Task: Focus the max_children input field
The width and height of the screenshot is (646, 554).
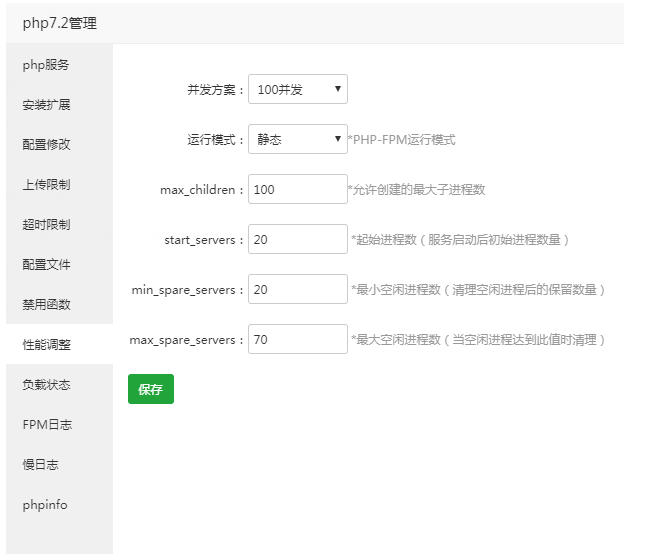Action: pyautogui.click(x=298, y=189)
